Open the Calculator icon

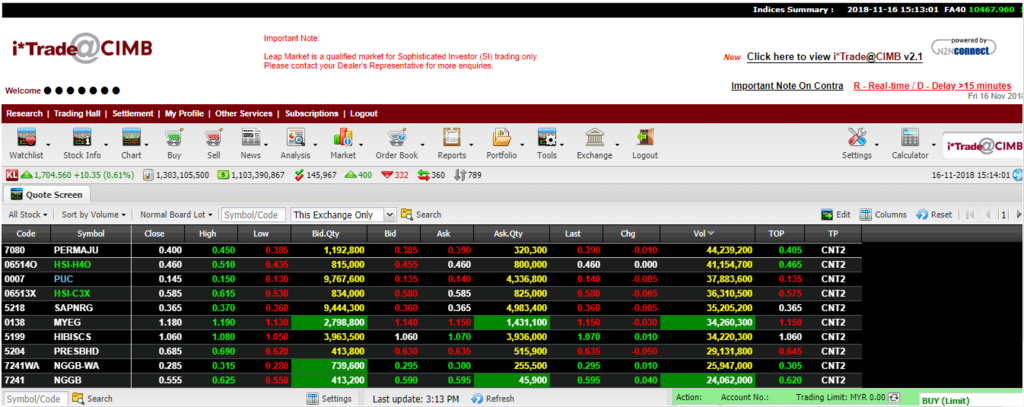(910, 138)
